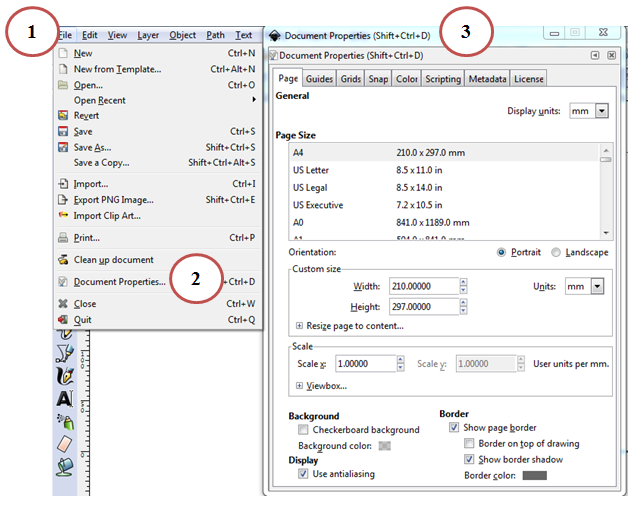Click the Height input field
The width and height of the screenshot is (638, 506).
[x=424, y=307]
